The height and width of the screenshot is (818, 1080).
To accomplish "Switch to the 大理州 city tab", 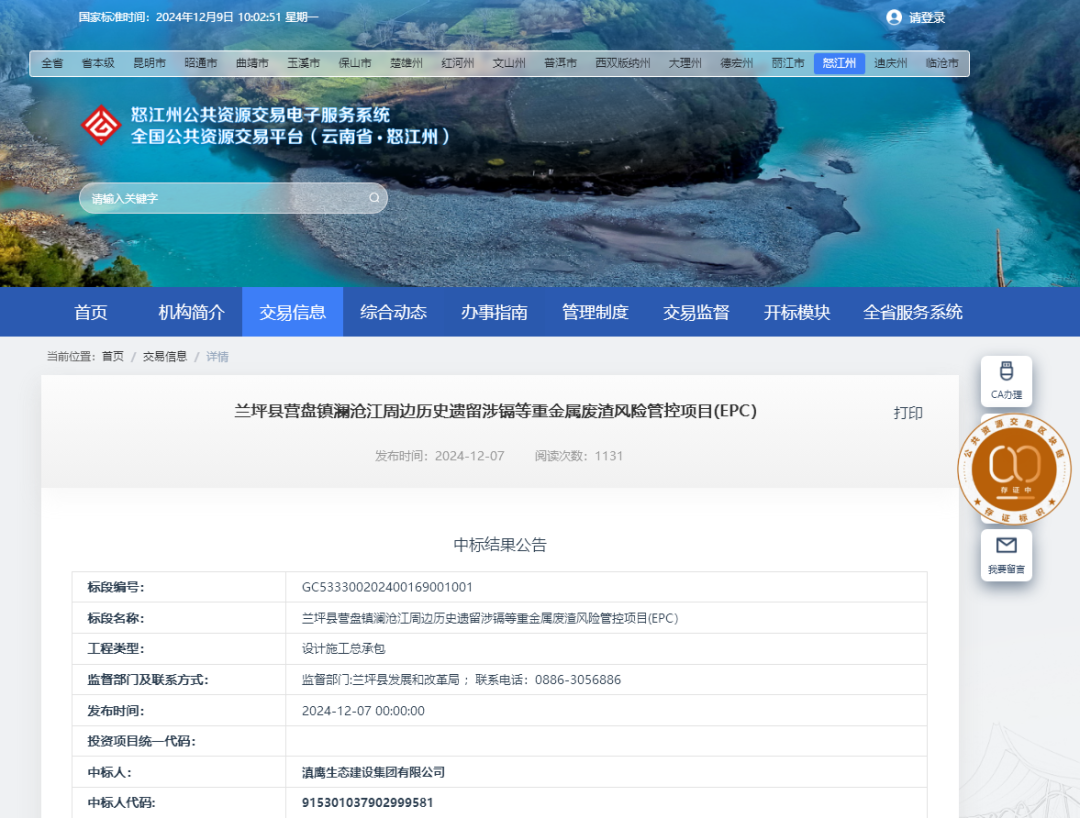I will [x=684, y=62].
